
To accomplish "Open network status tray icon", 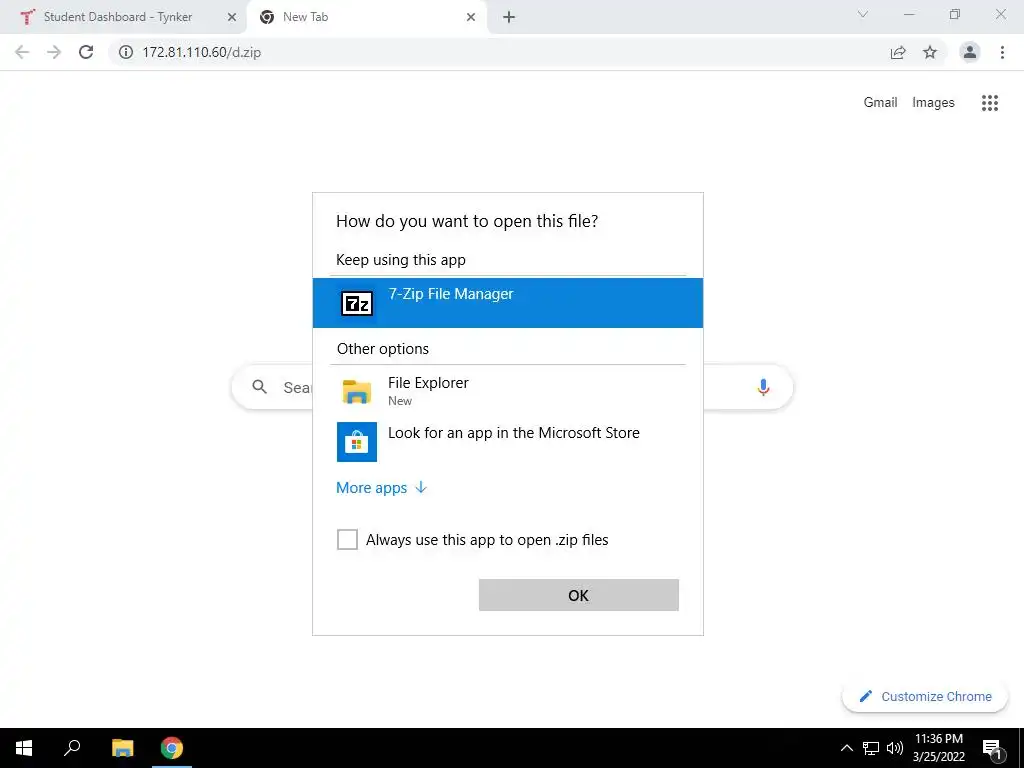I will [871, 748].
